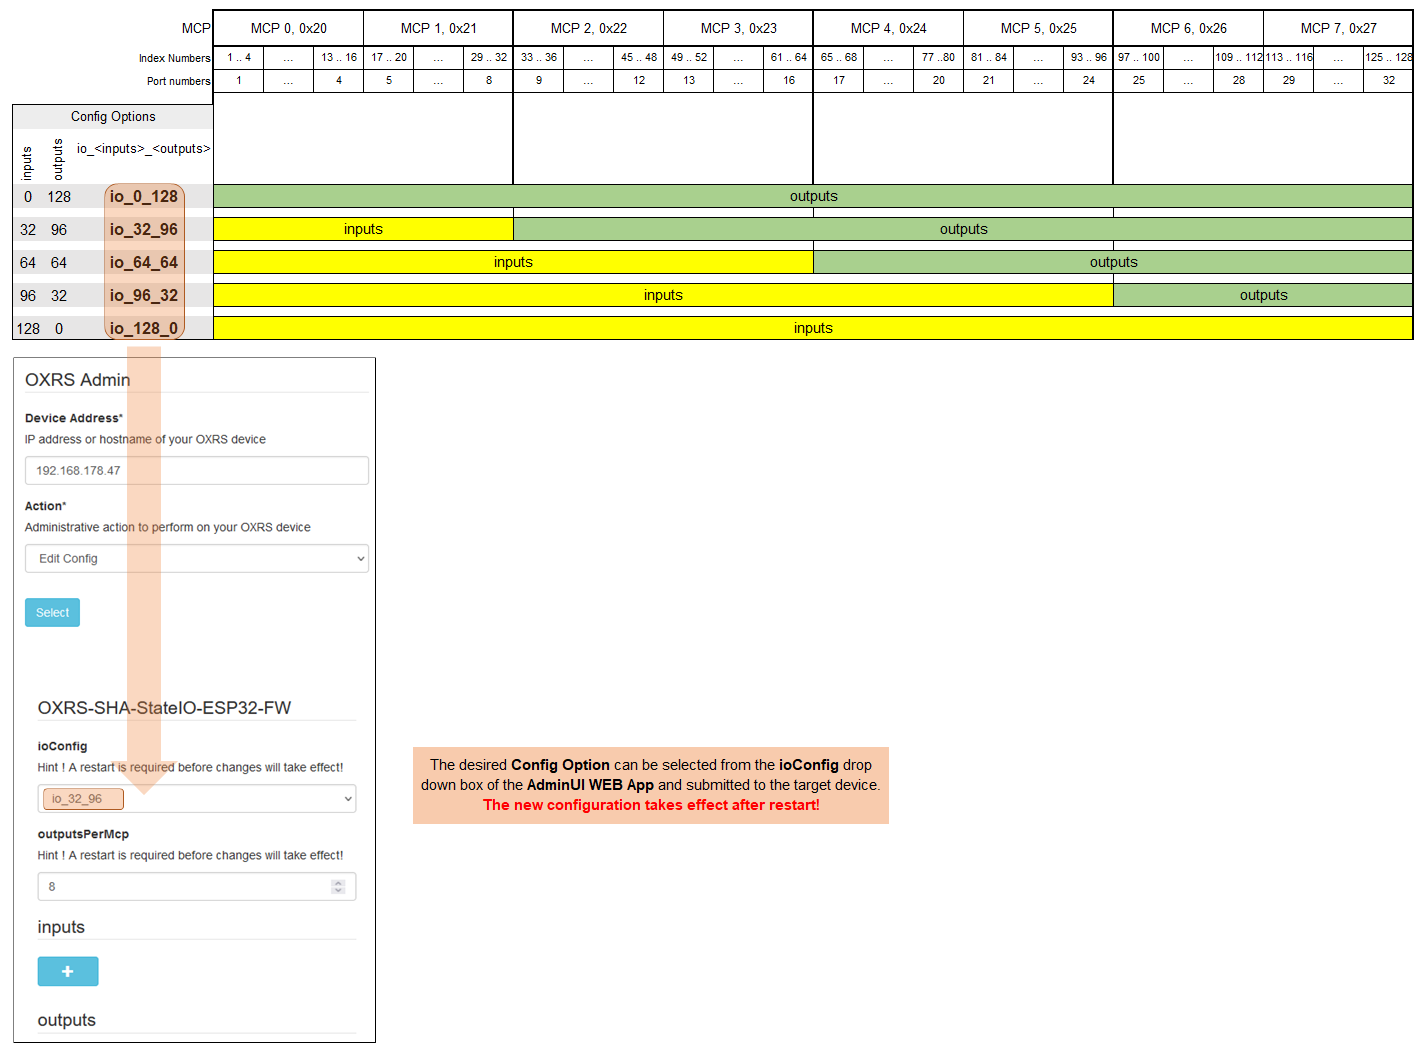The height and width of the screenshot is (1052, 1424).
Task: Select the io_32_96 config option
Action: [x=144, y=229]
